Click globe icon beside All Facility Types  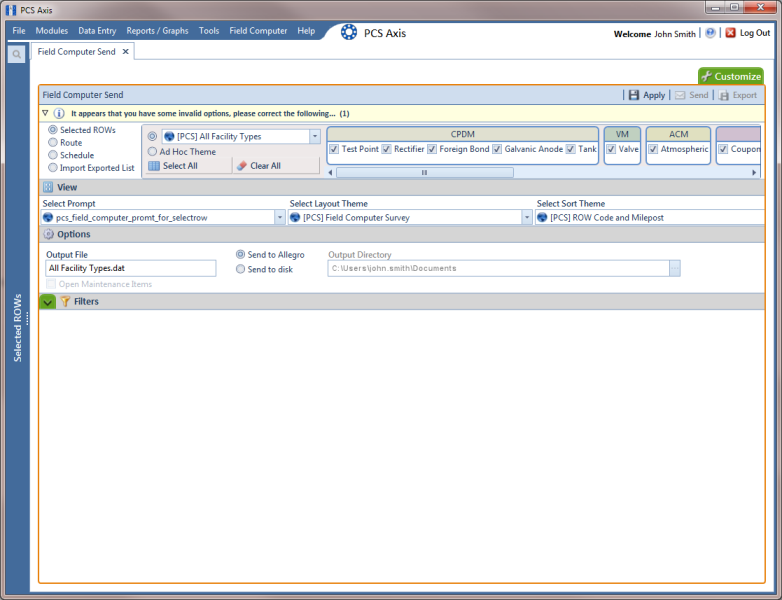click(170, 136)
